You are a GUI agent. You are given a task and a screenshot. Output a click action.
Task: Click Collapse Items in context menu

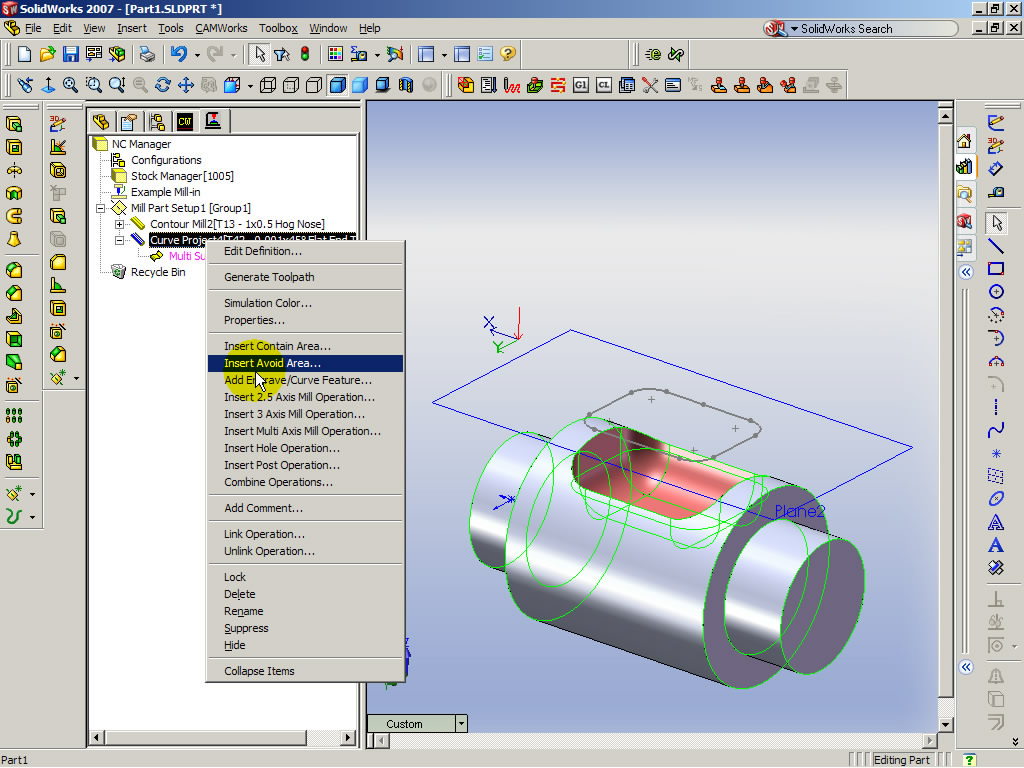tap(306, 671)
